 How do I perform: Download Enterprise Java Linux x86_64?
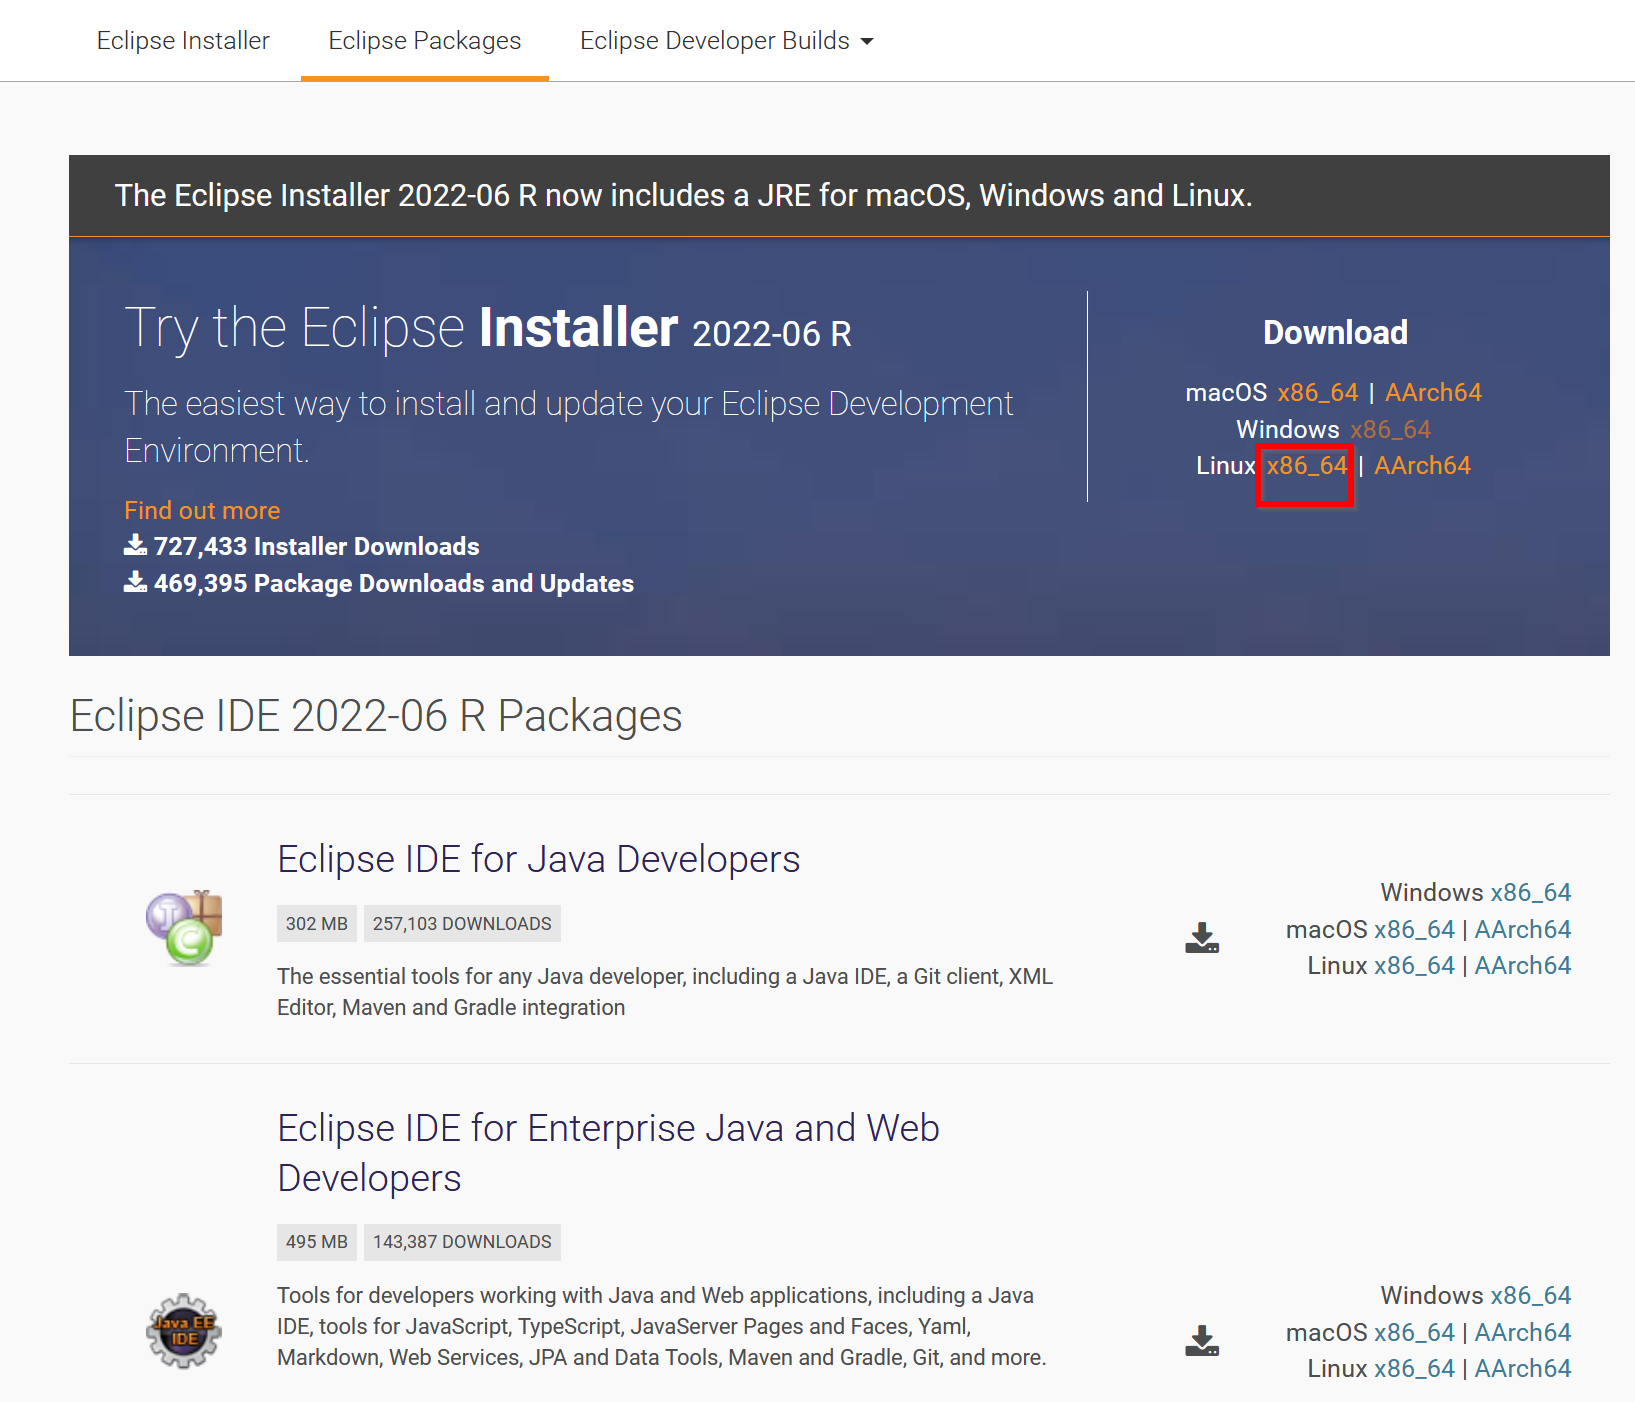pos(1414,1369)
